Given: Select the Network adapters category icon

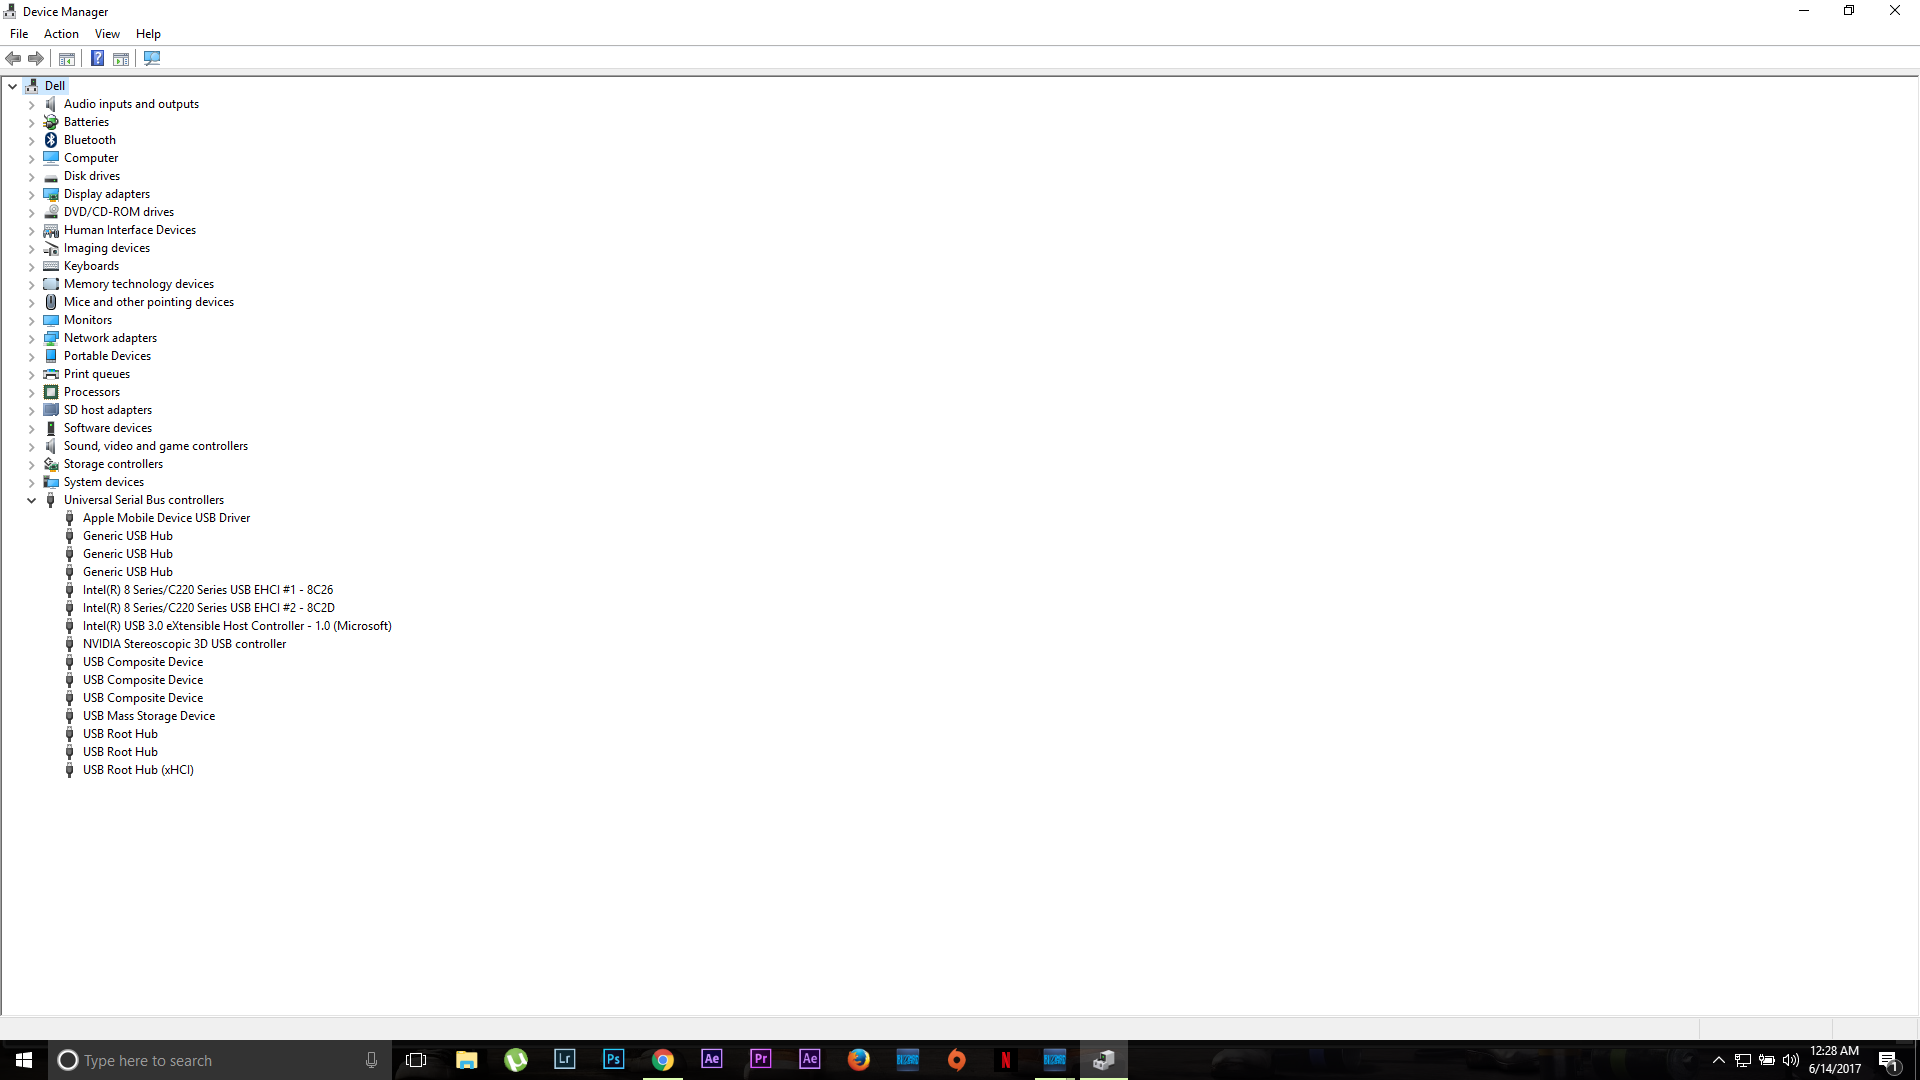Looking at the screenshot, I should 51,338.
